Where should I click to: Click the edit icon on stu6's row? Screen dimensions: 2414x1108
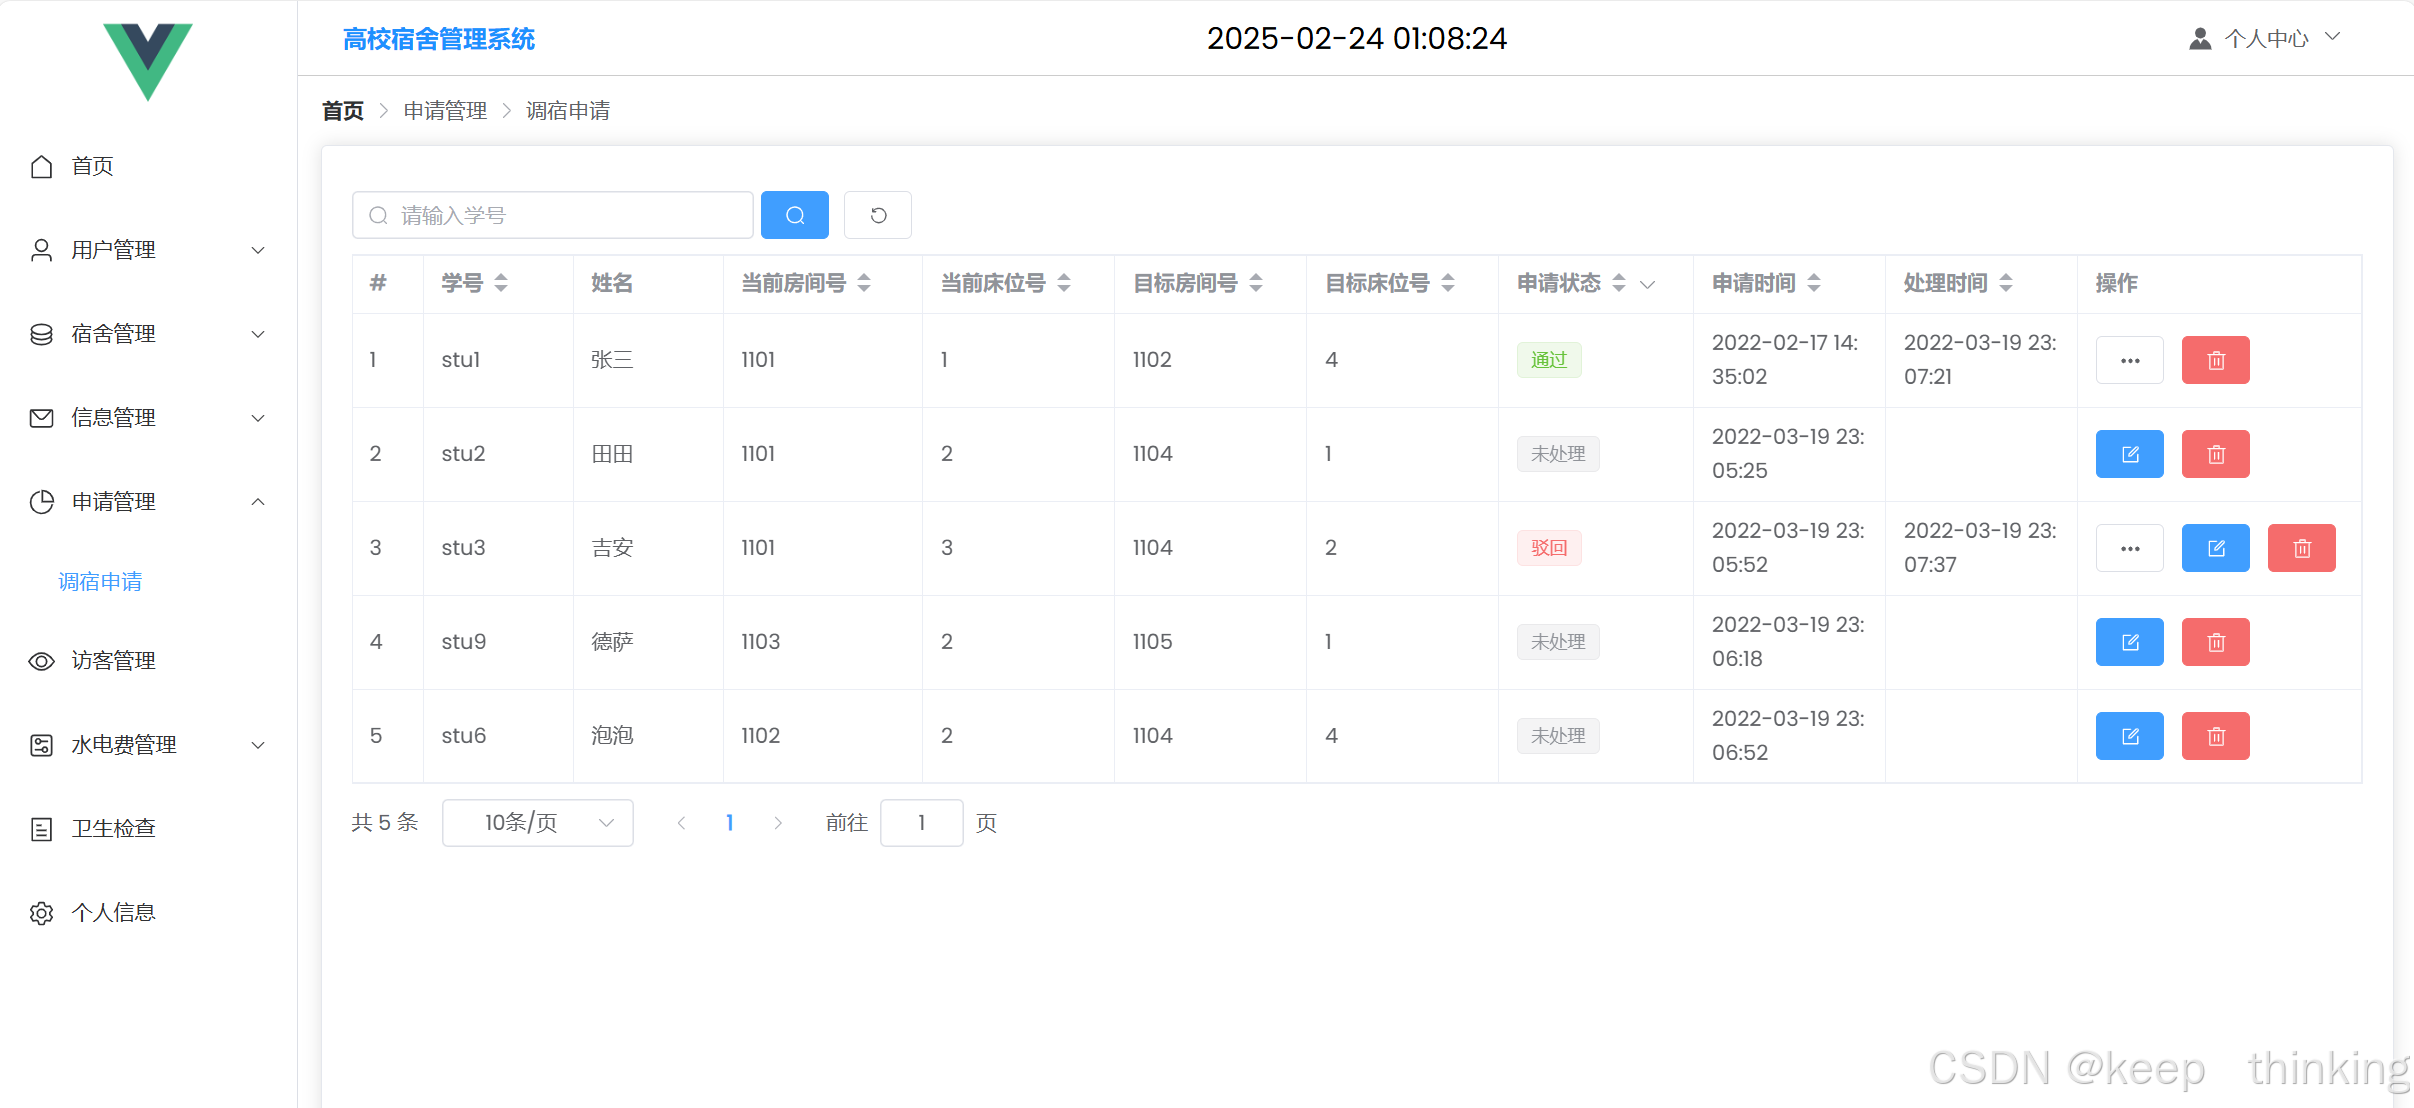2129,736
